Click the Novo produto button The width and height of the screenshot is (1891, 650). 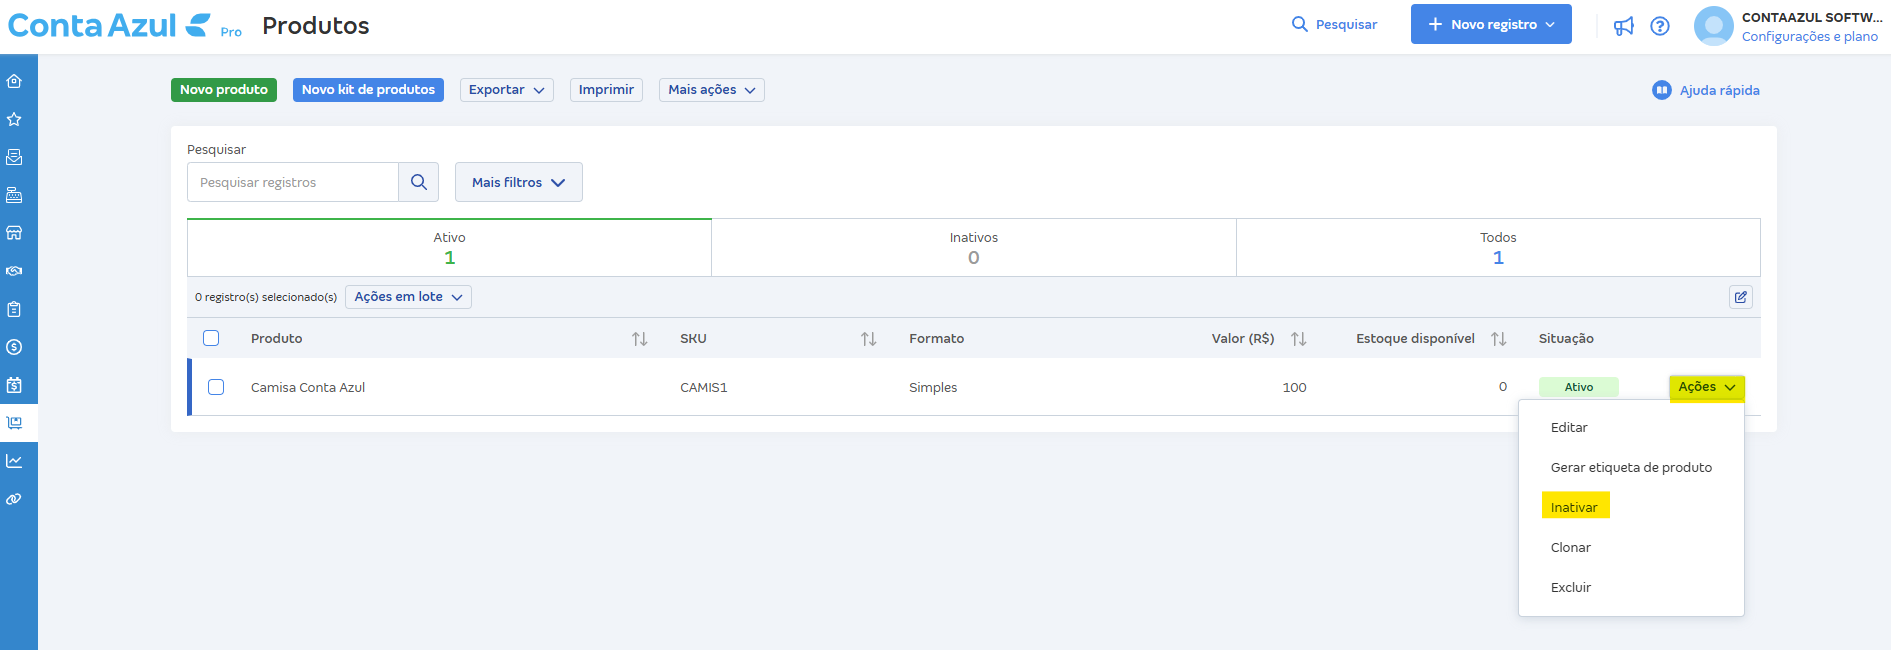[224, 90]
